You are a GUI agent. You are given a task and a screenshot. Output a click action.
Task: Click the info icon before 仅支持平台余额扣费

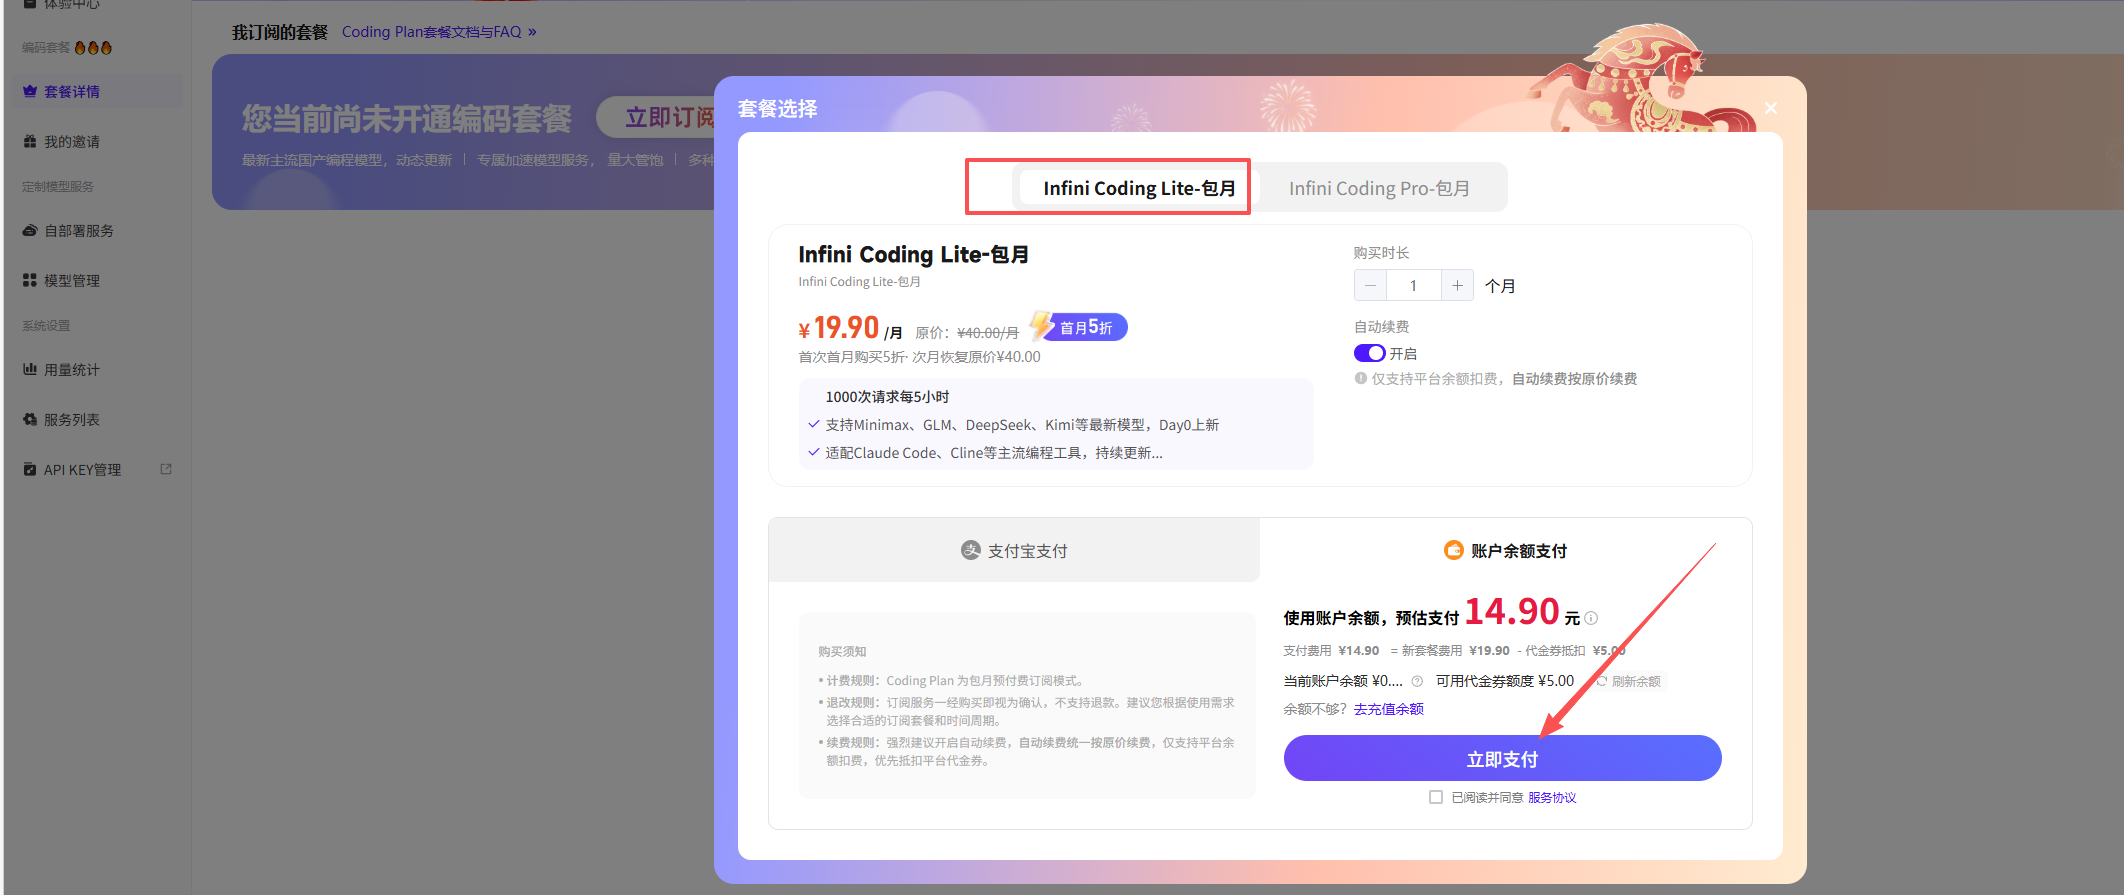[1361, 378]
